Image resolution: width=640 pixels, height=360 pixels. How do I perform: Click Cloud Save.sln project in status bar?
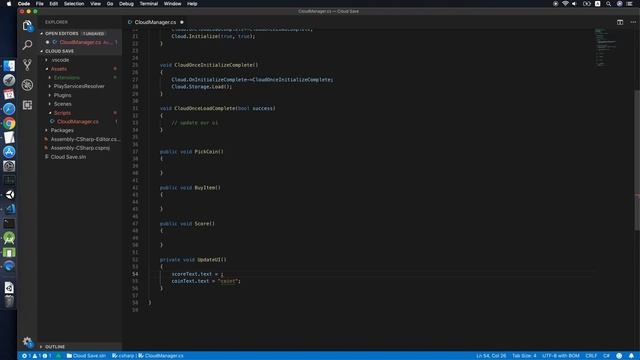tap(86, 356)
